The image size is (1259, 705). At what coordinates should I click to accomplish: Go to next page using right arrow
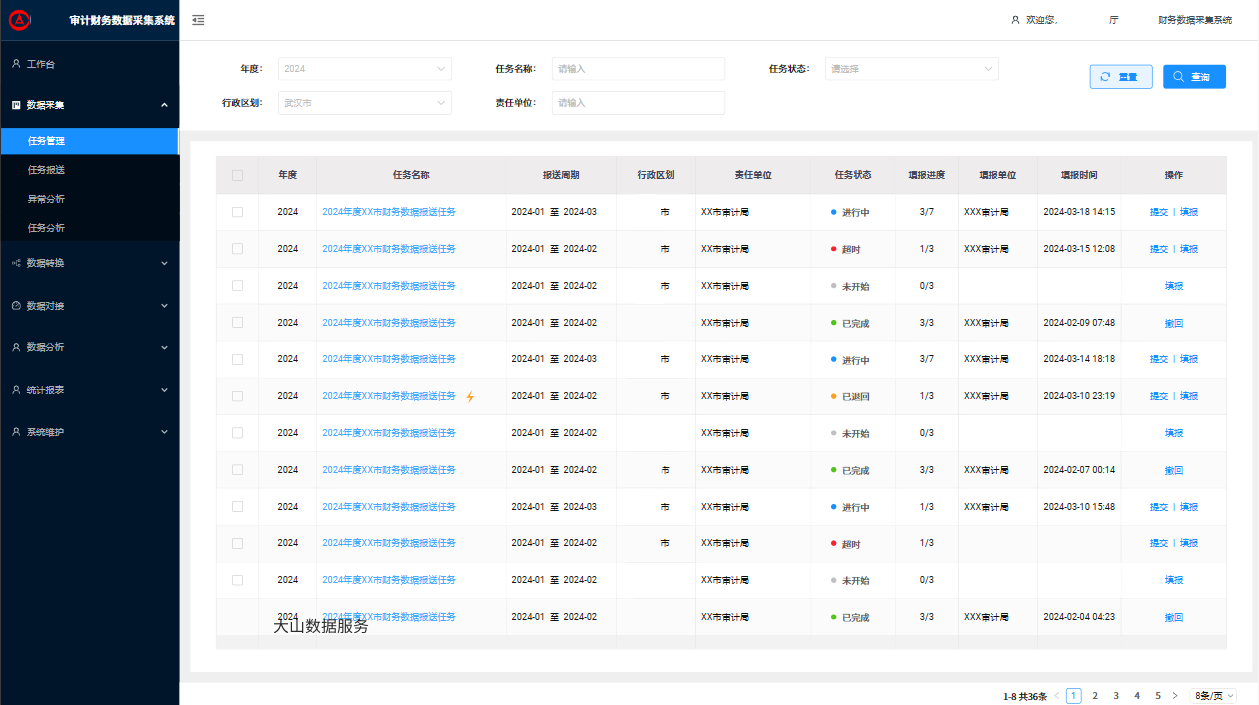coord(1174,696)
